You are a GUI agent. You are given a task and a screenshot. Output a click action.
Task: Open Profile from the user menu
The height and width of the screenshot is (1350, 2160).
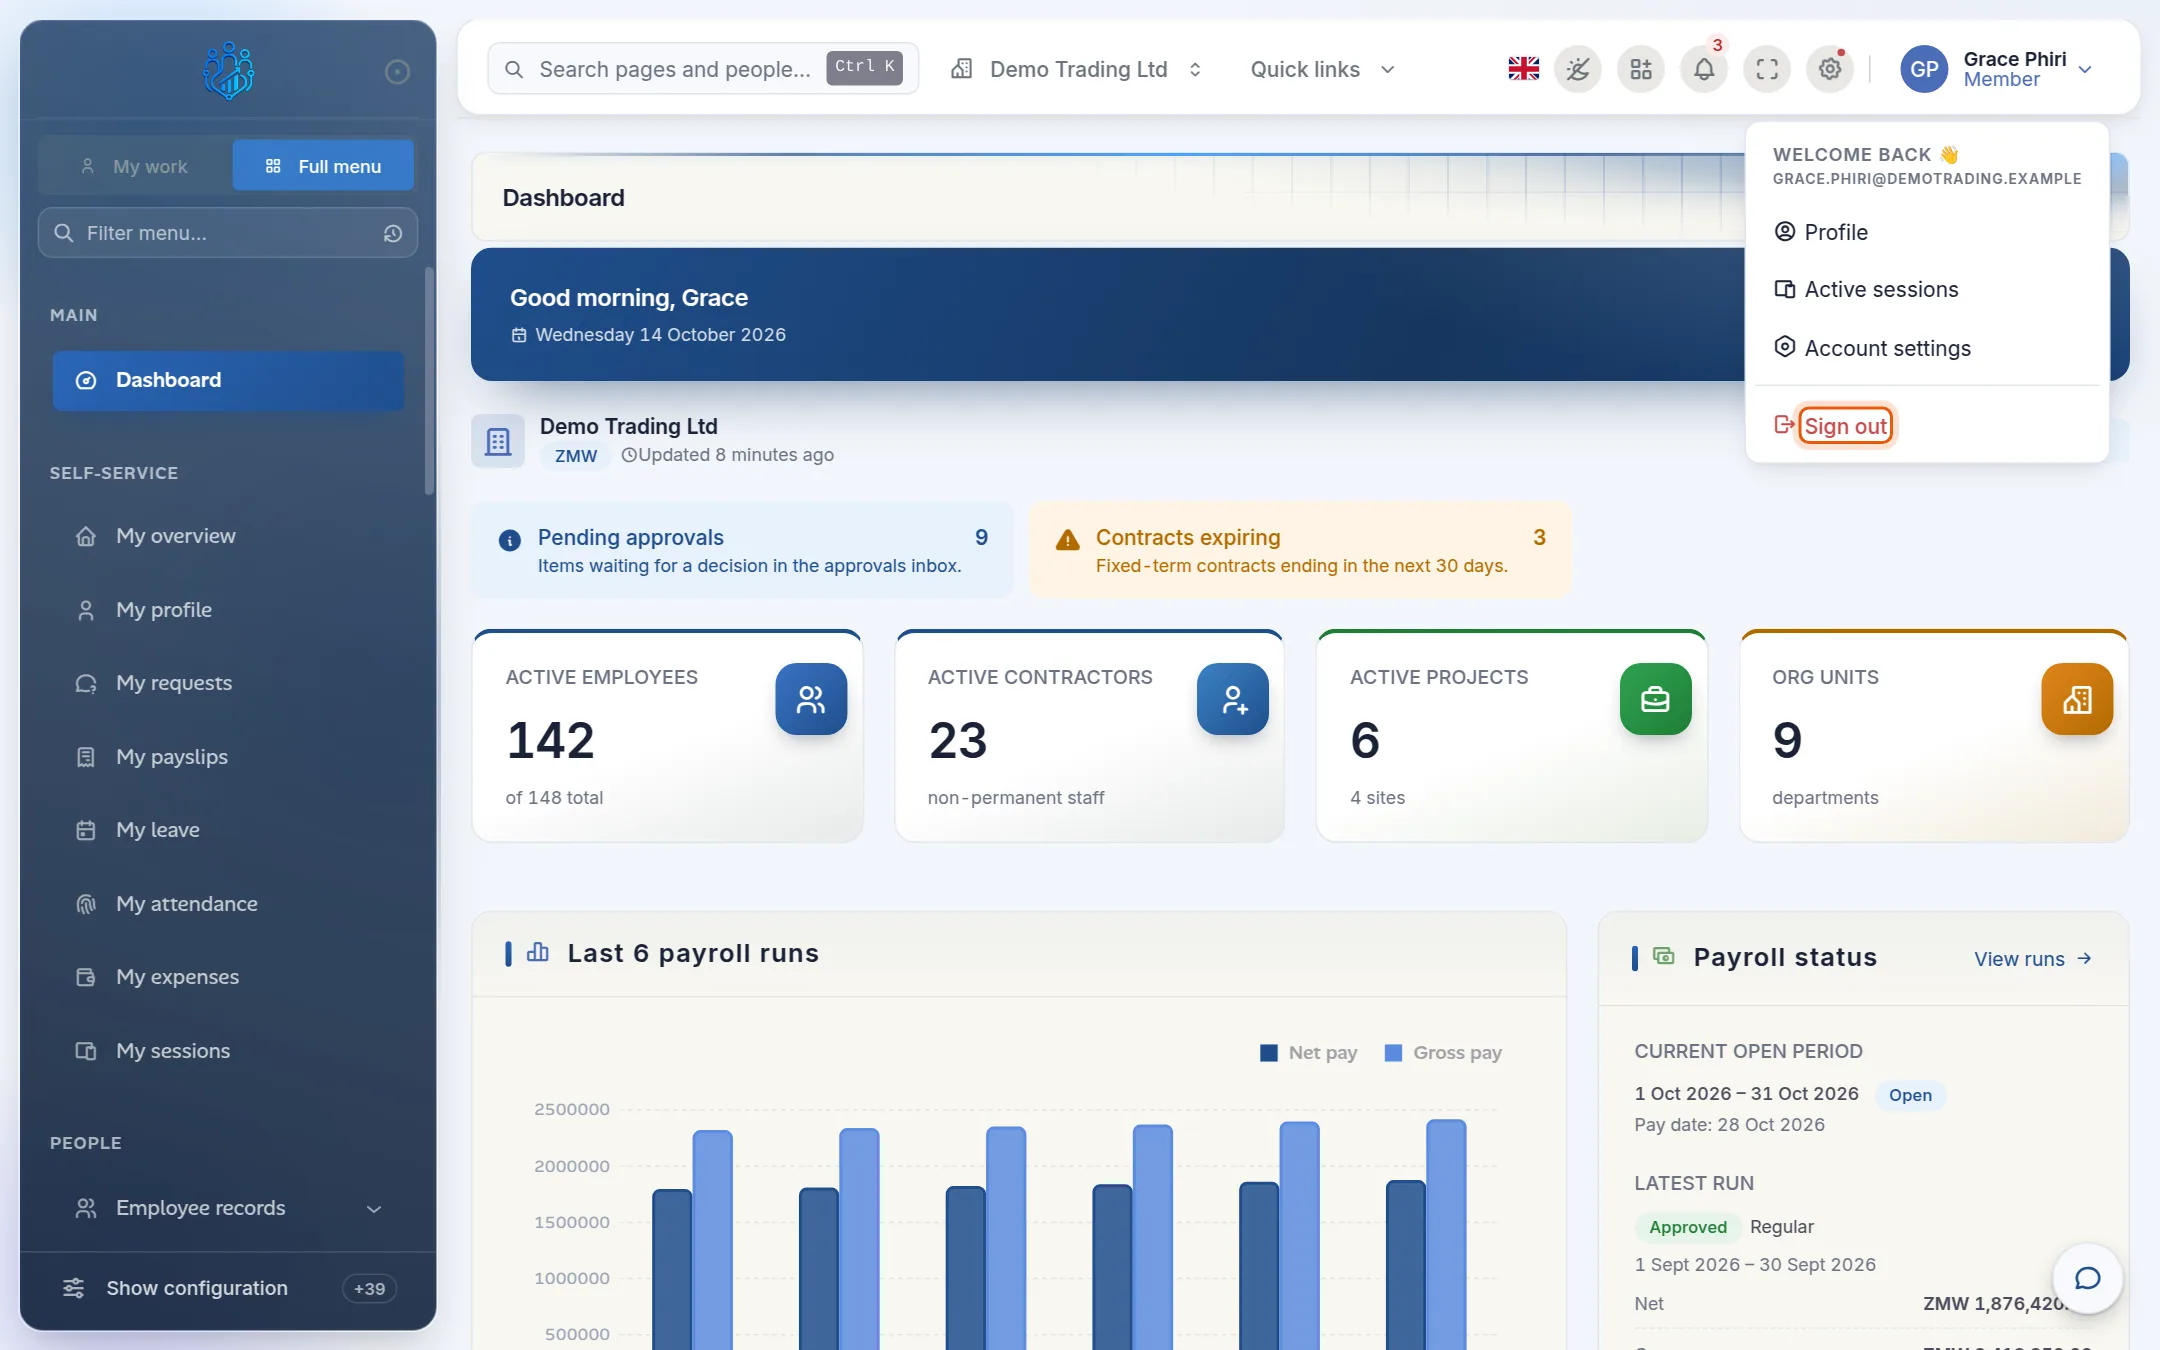[x=1927, y=232]
